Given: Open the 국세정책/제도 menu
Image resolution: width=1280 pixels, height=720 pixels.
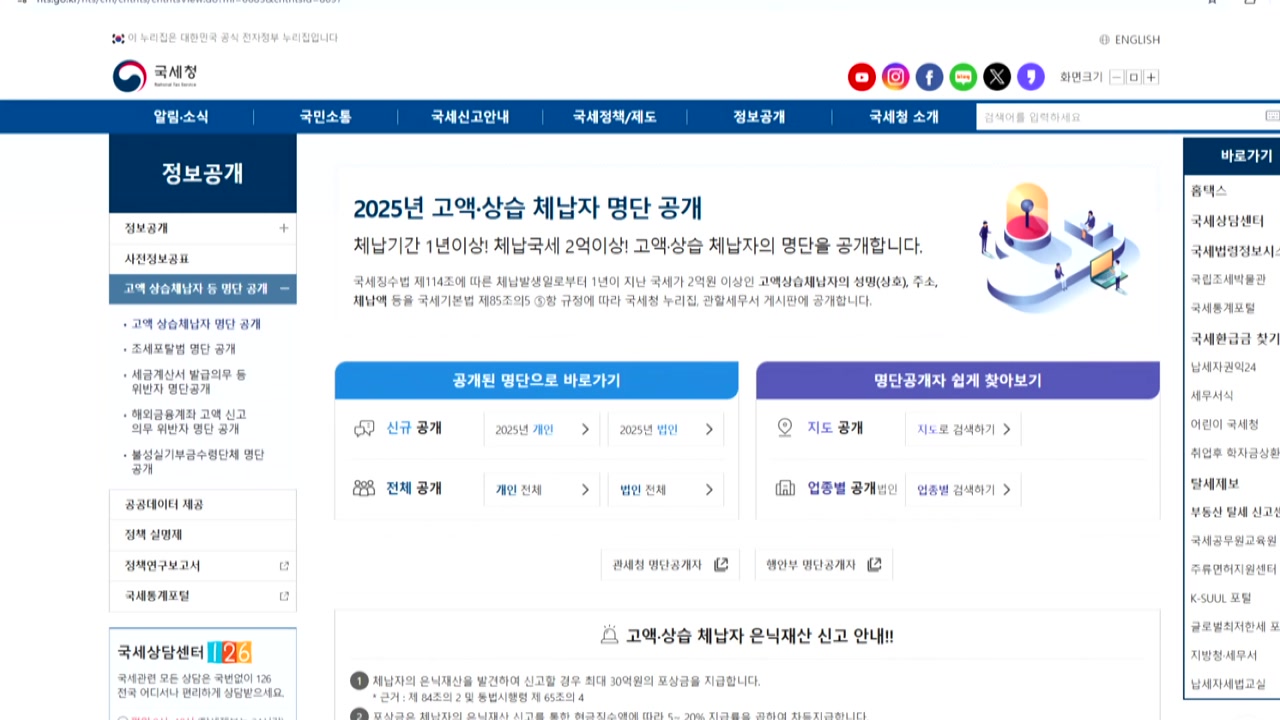Looking at the screenshot, I should coord(614,117).
